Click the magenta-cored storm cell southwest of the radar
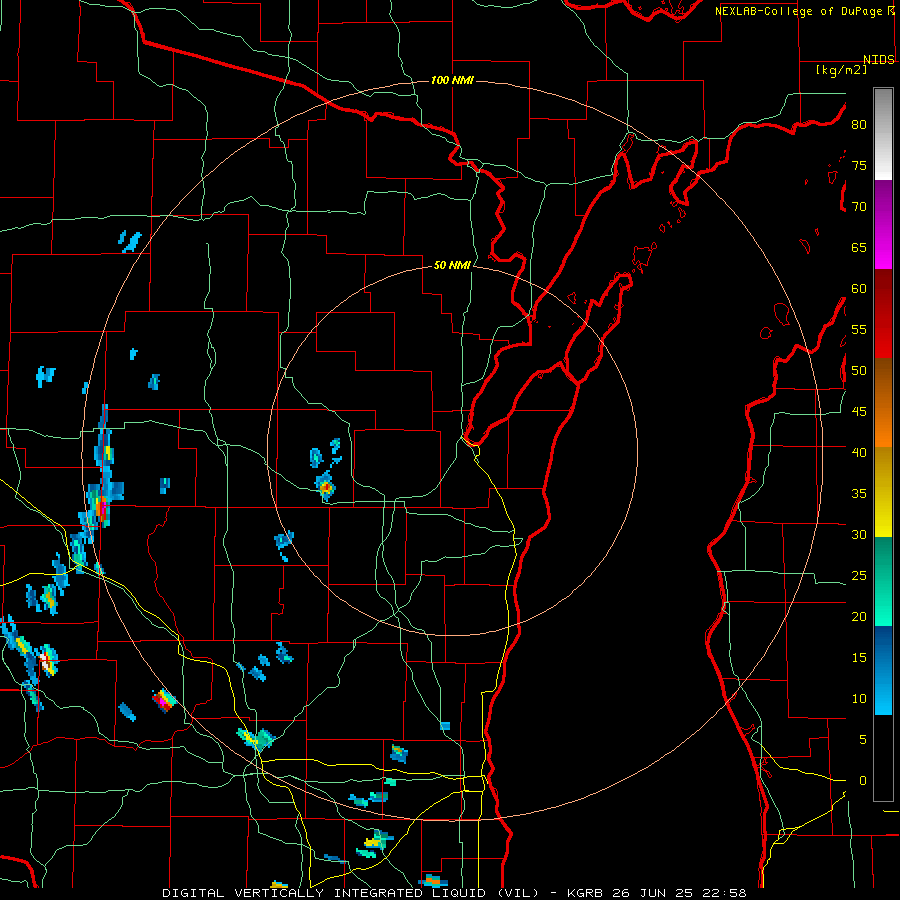Image resolution: width=900 pixels, height=900 pixels. [x=164, y=701]
